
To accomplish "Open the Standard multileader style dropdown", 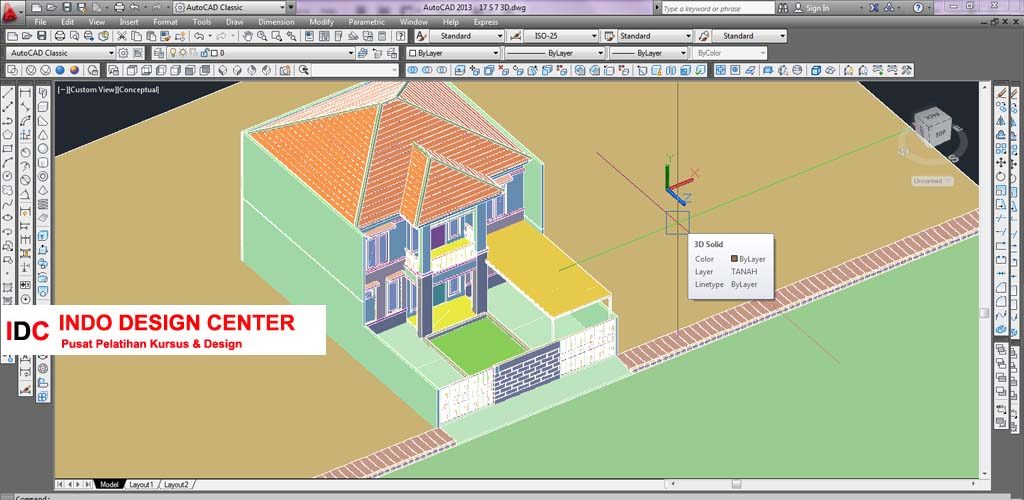I will click(782, 36).
